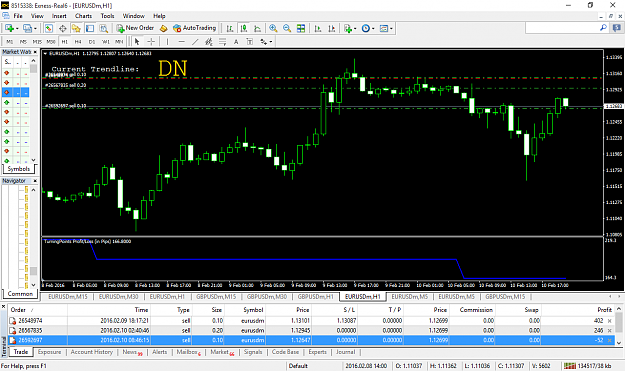The width and height of the screenshot is (625, 371).
Task: Click the search magnifier icon
Action: tap(603, 28)
